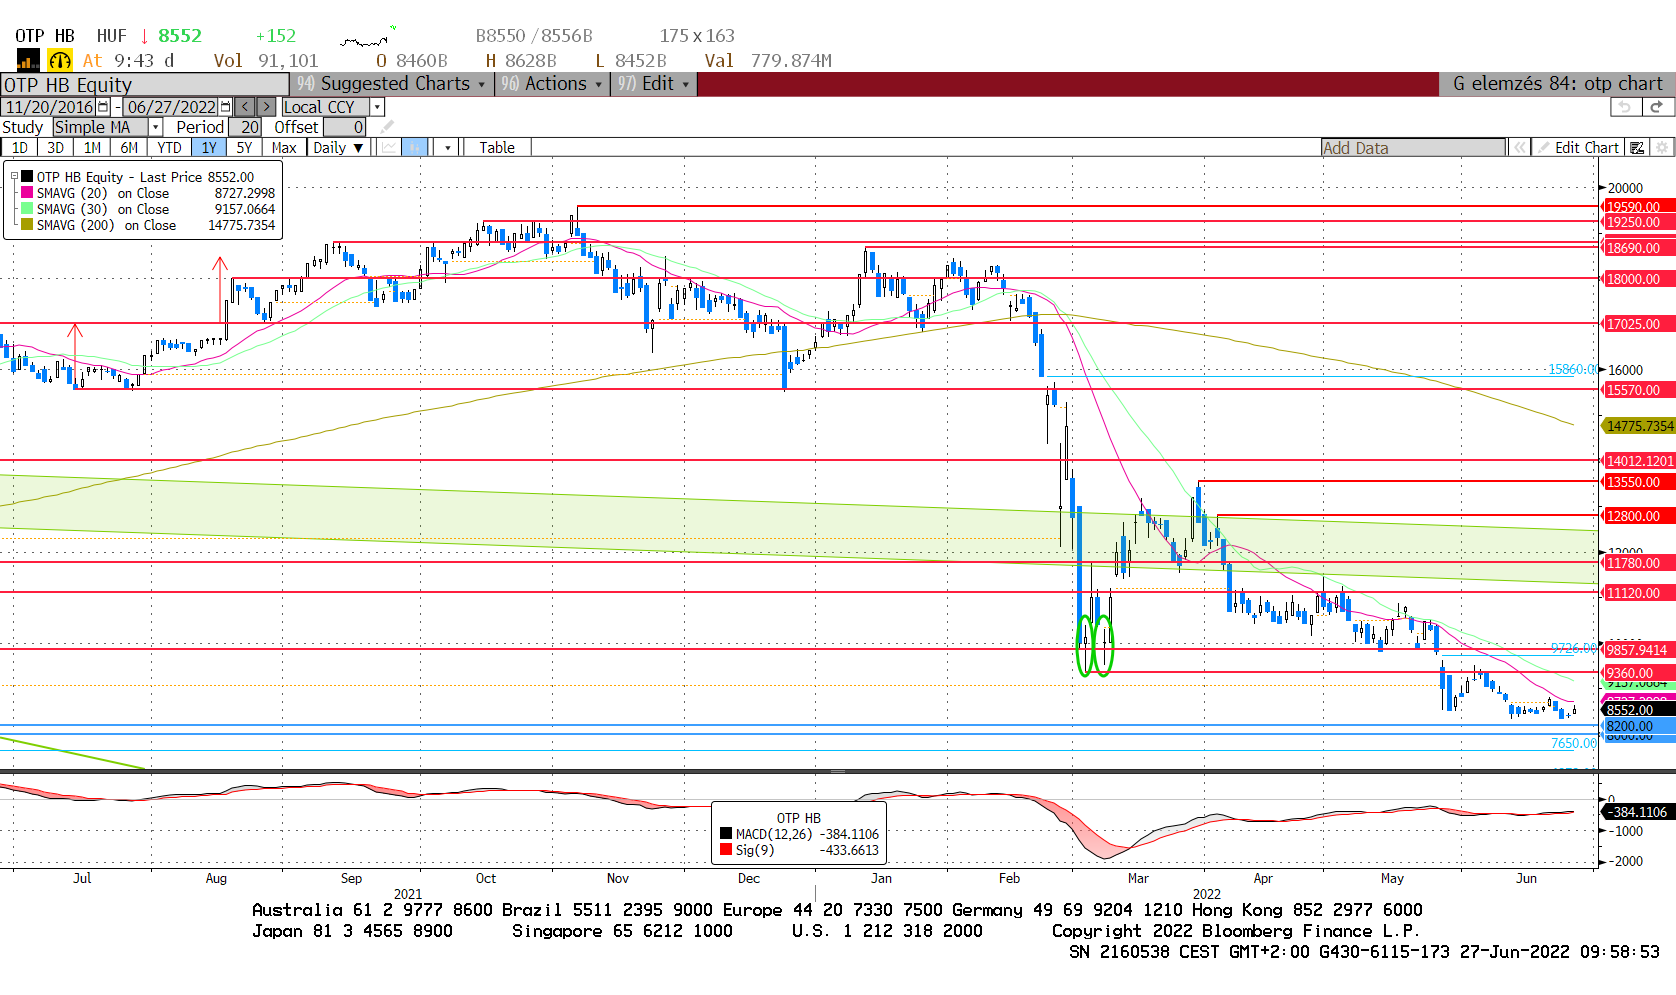Open the Suggested Charts menu

tap(392, 84)
